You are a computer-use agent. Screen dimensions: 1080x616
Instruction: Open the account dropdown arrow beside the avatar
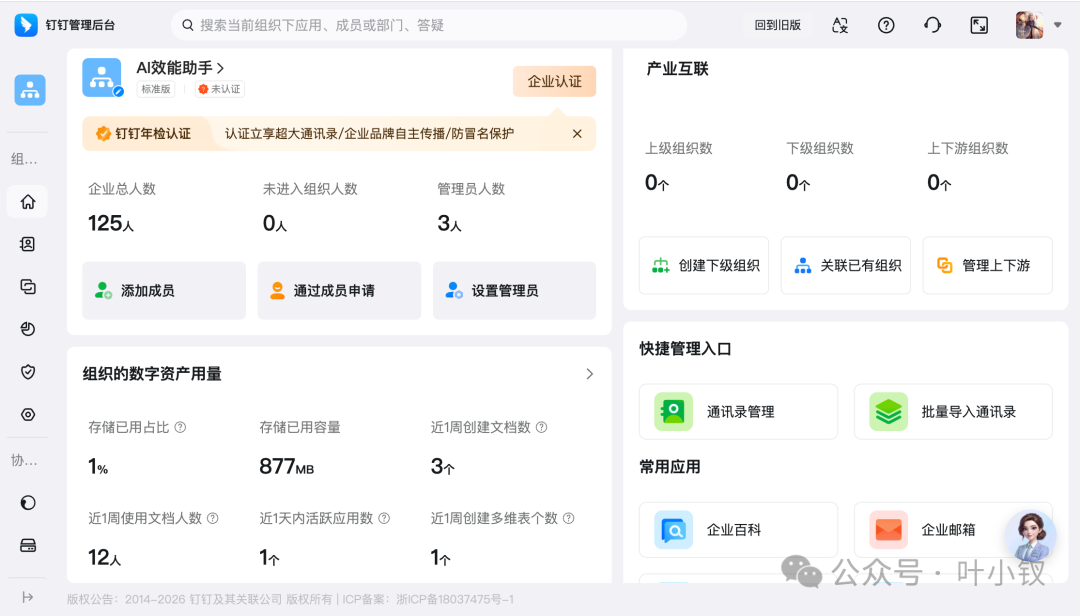point(1057,25)
